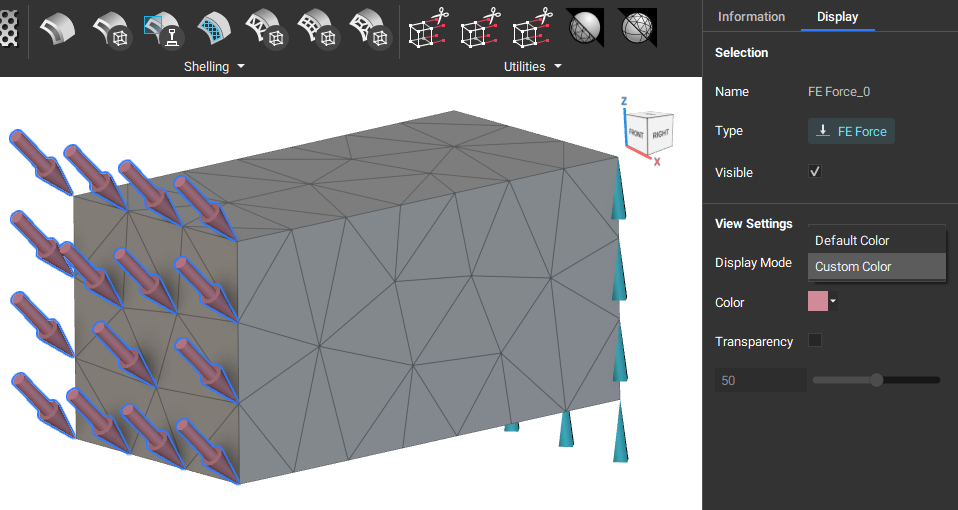Click the transparency slider handle
The height and width of the screenshot is (510, 958).
click(876, 380)
